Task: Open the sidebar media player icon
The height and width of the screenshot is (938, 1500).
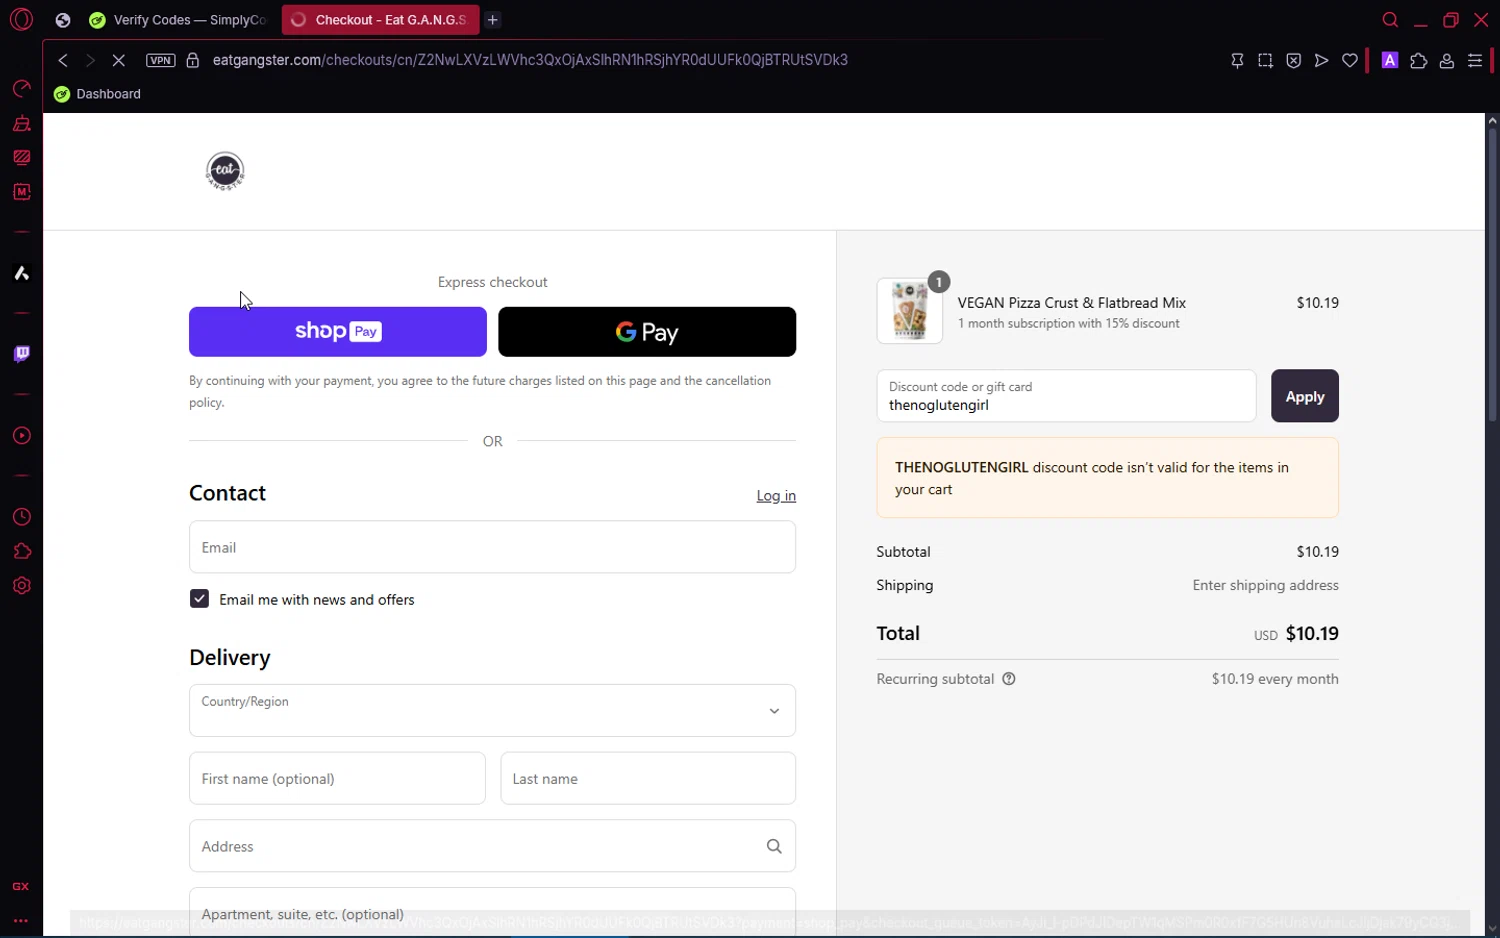Action: [x=21, y=436]
